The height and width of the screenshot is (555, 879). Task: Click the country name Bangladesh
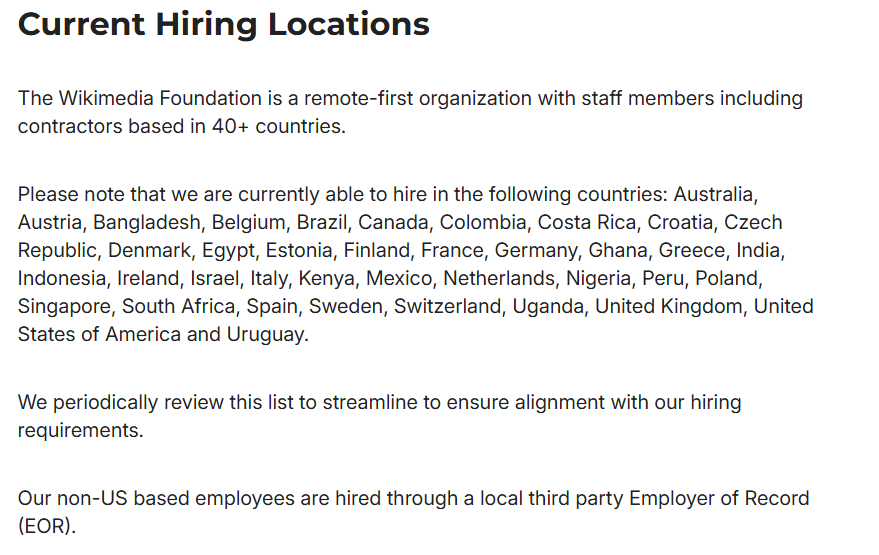pyautogui.click(x=147, y=222)
